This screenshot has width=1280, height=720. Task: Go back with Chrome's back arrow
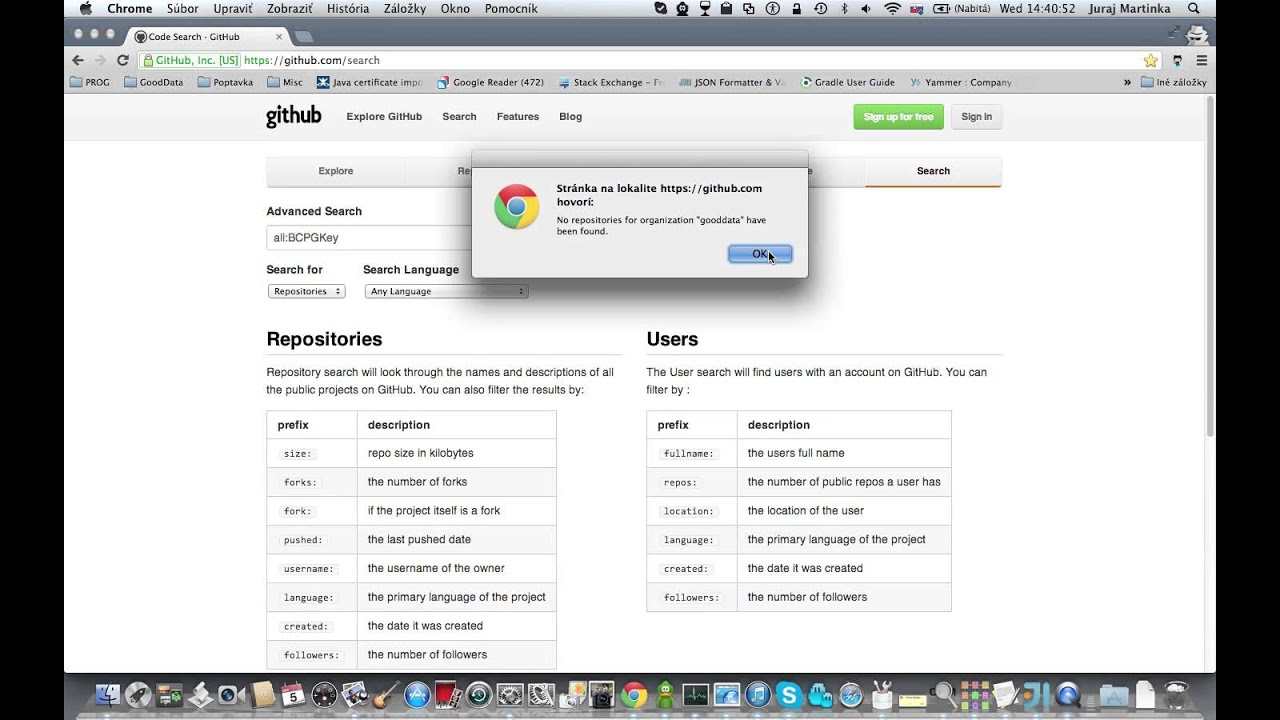(x=78, y=60)
